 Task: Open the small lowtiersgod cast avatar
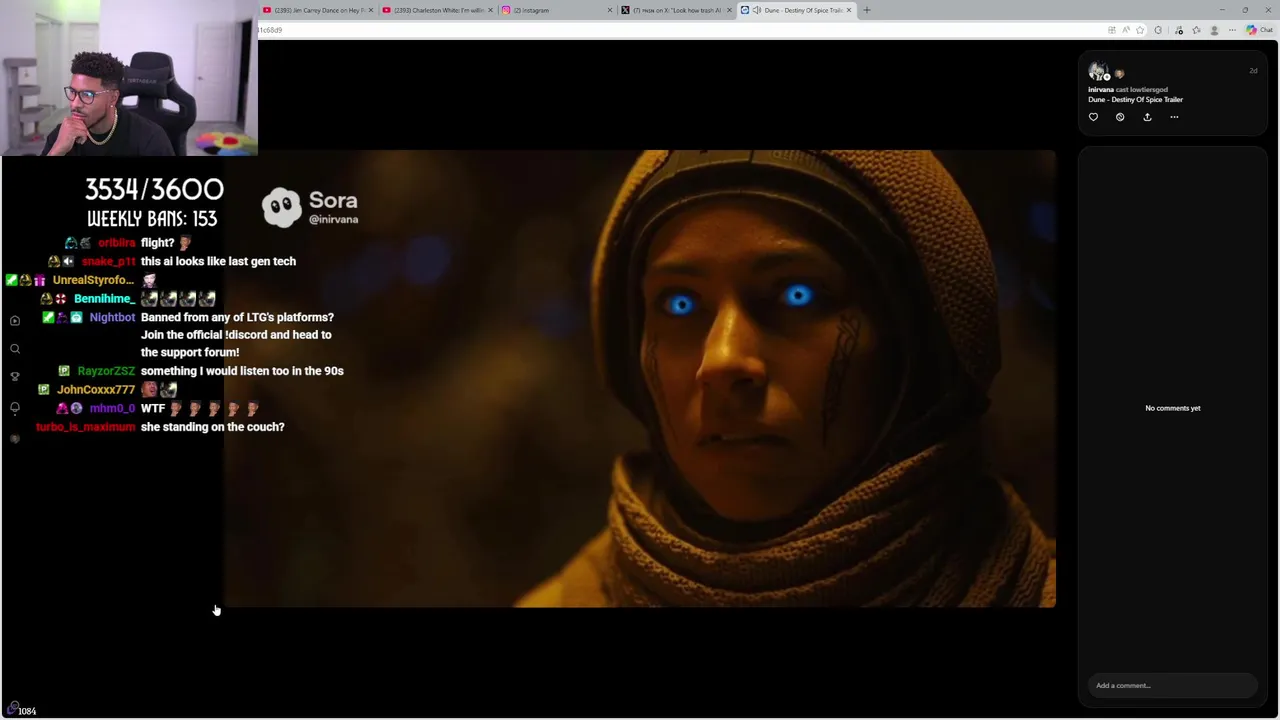pyautogui.click(x=1119, y=74)
